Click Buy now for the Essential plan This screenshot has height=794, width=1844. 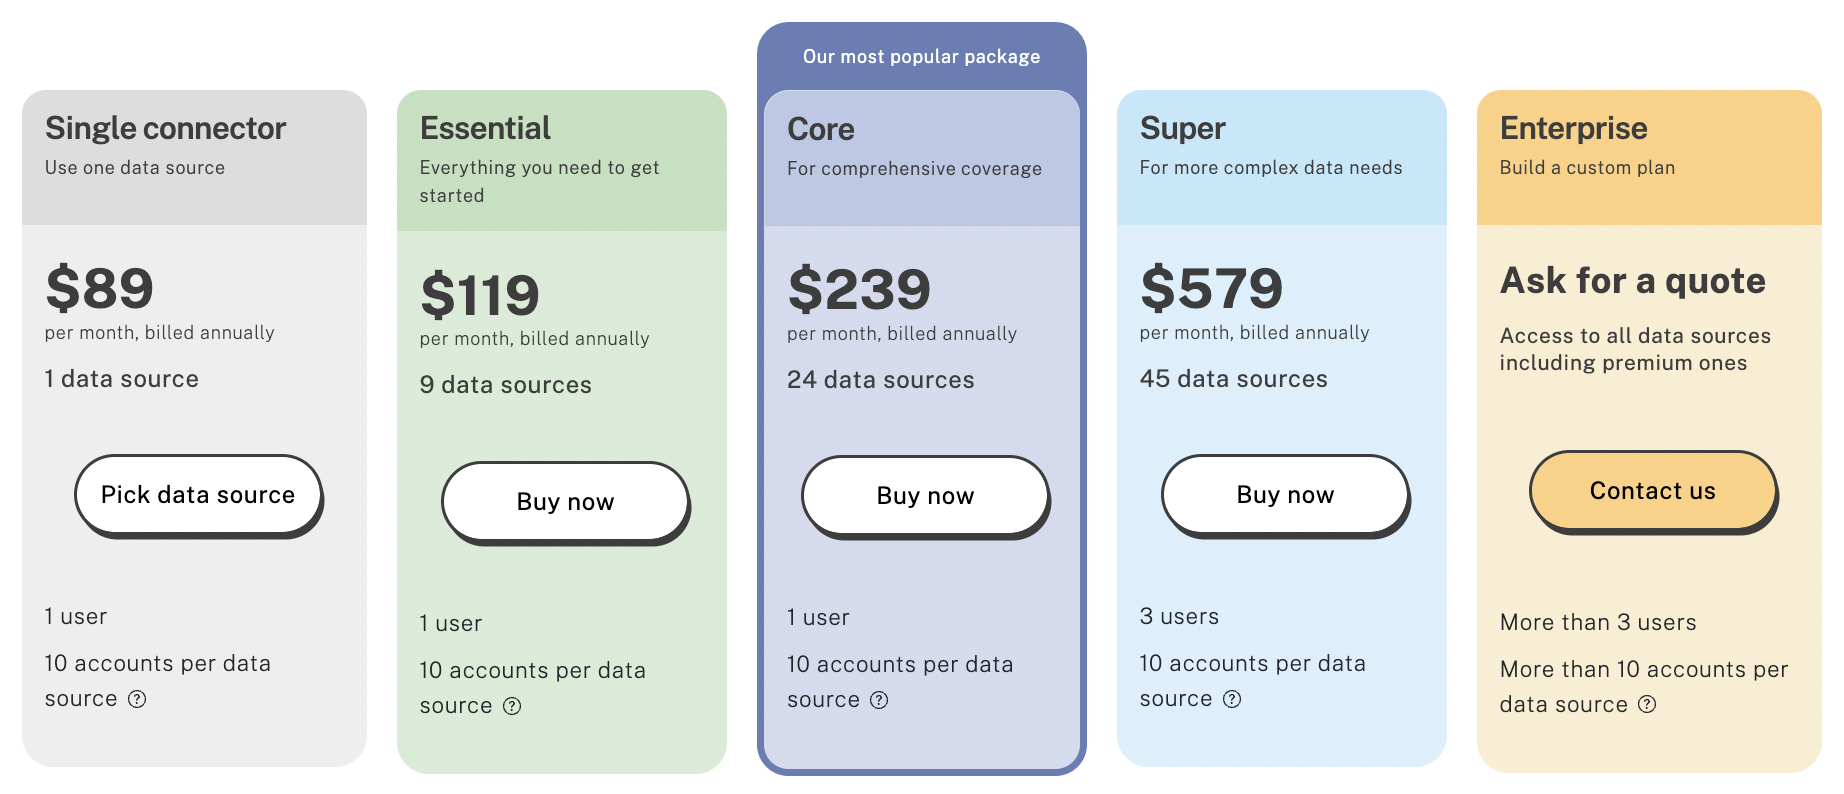tap(565, 502)
